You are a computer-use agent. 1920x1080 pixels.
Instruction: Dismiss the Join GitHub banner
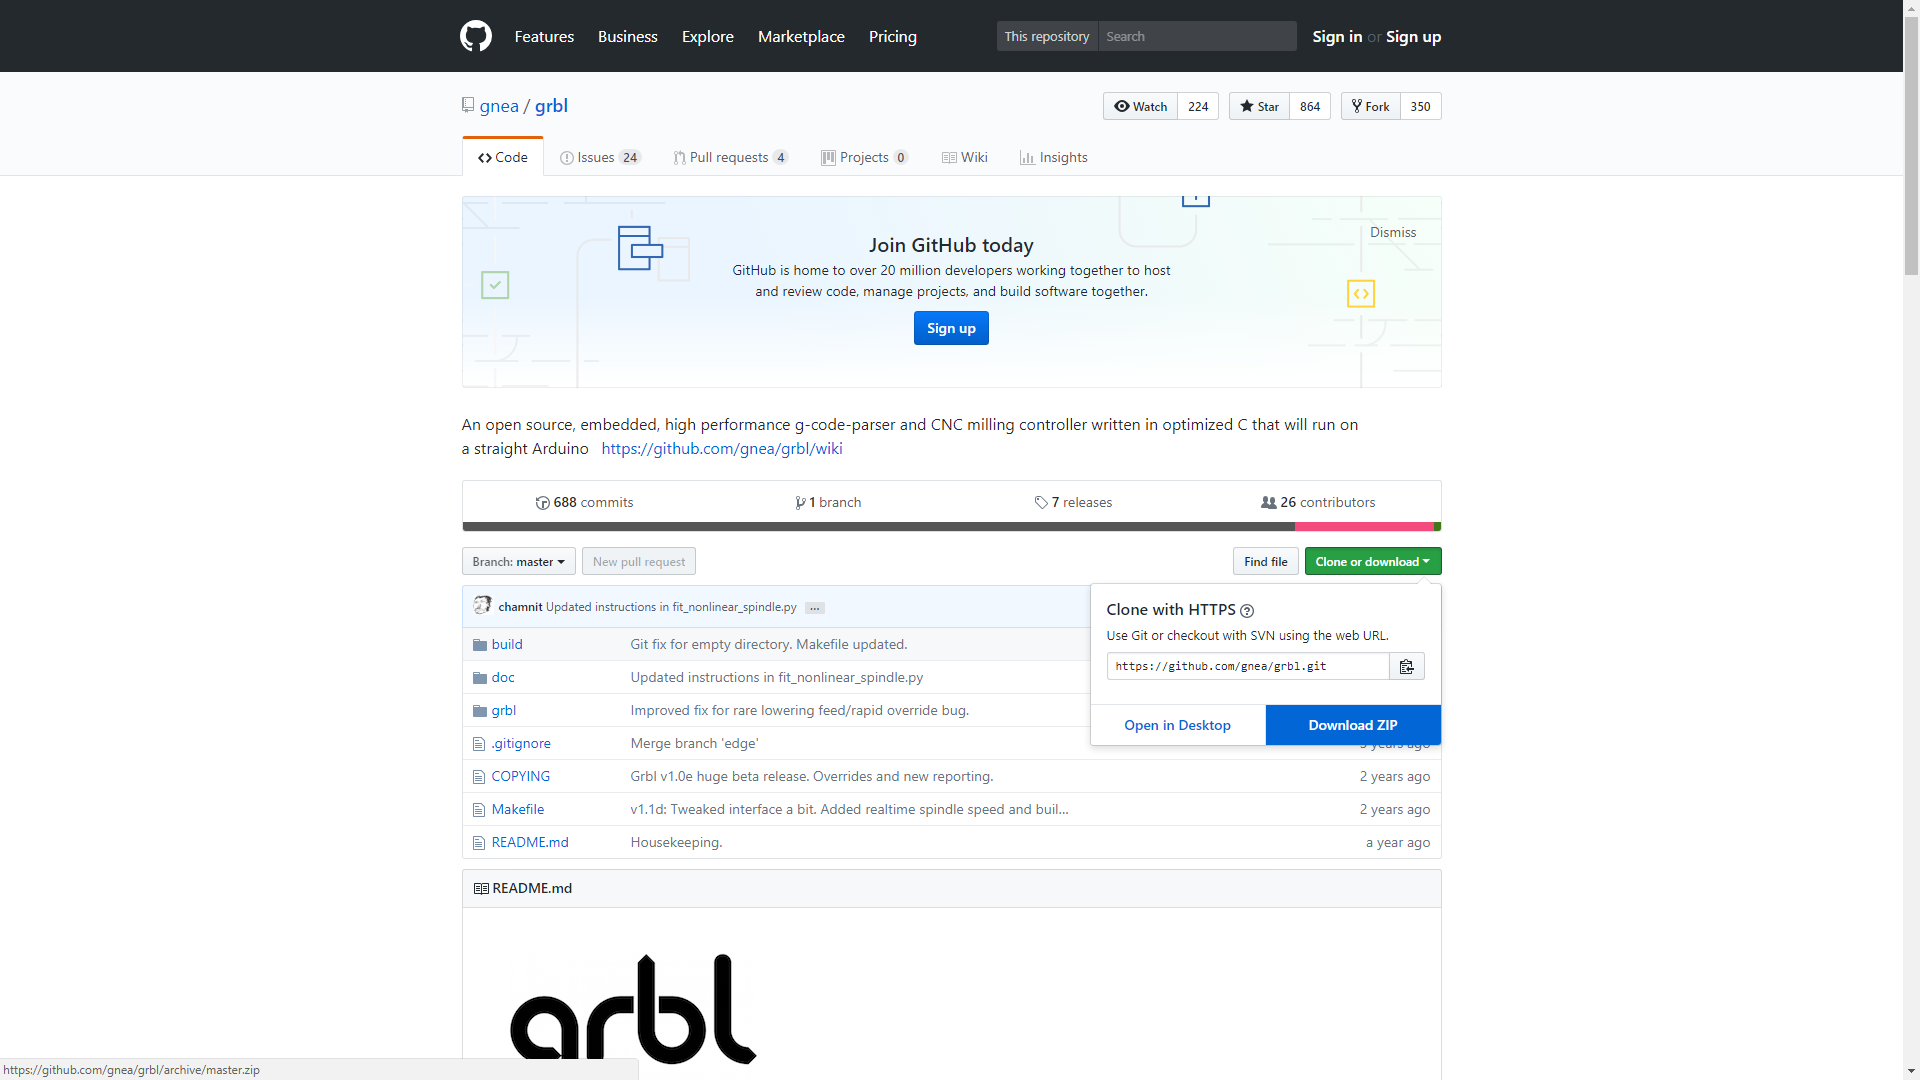coord(1392,232)
